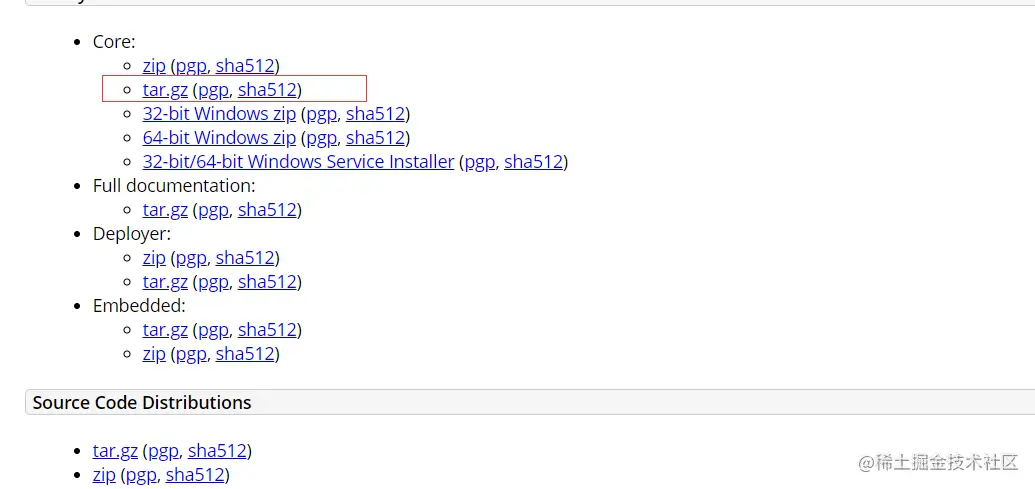Viewport: 1035px width, 489px height.
Task: Open the 64-bit Windows zip link
Action: pyautogui.click(x=219, y=138)
